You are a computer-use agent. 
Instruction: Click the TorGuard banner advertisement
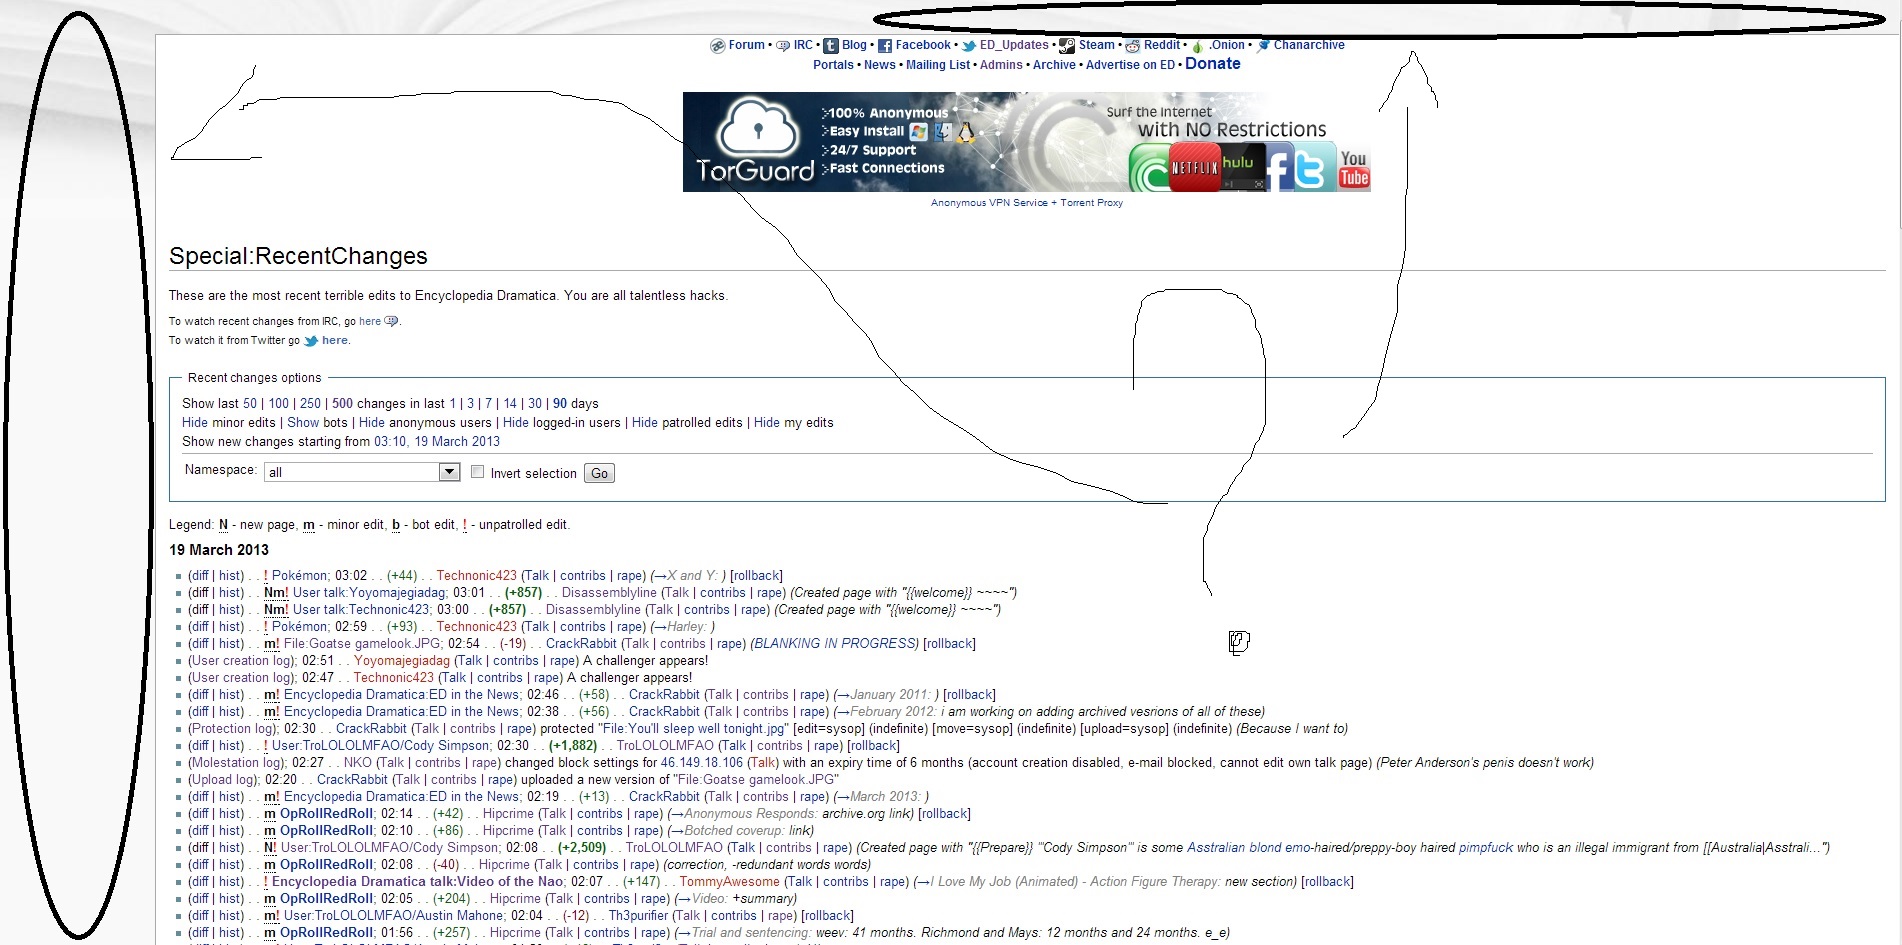1026,142
